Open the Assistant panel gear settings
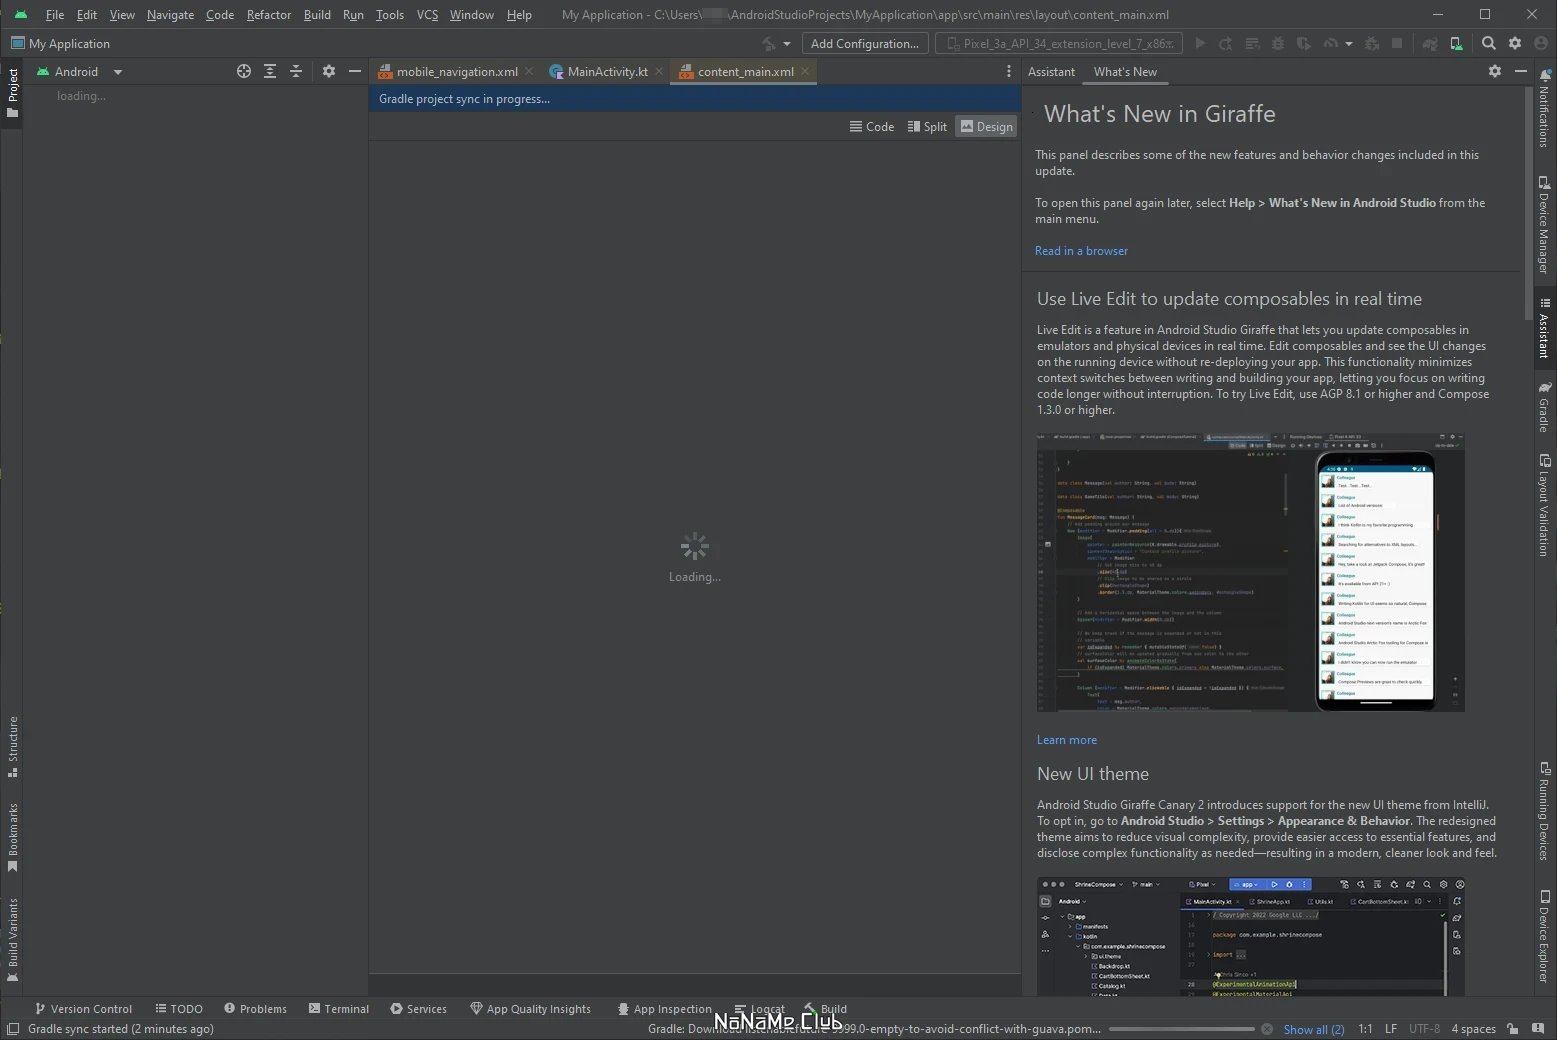1557x1040 pixels. pyautogui.click(x=1494, y=71)
